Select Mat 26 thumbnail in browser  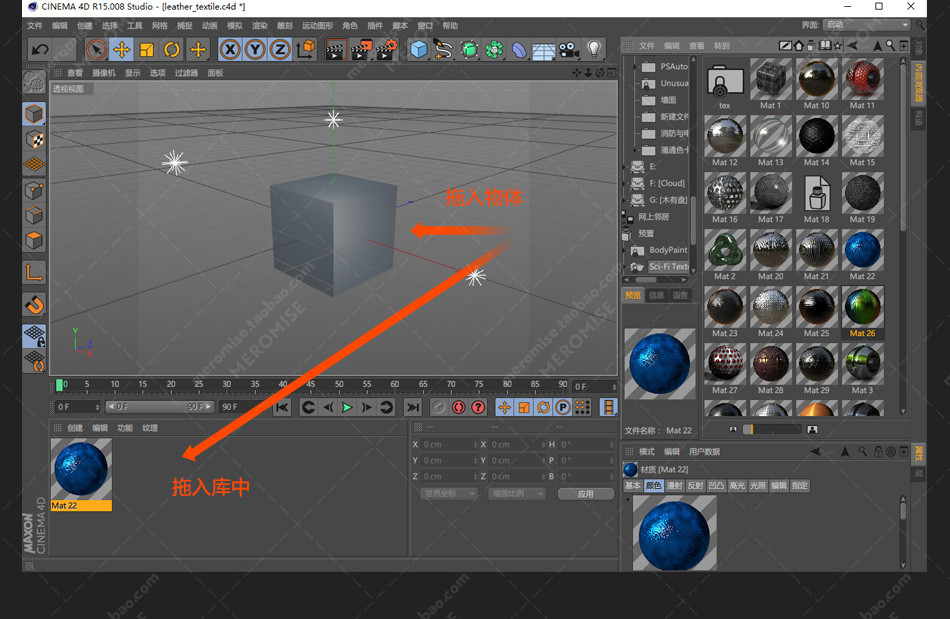862,312
